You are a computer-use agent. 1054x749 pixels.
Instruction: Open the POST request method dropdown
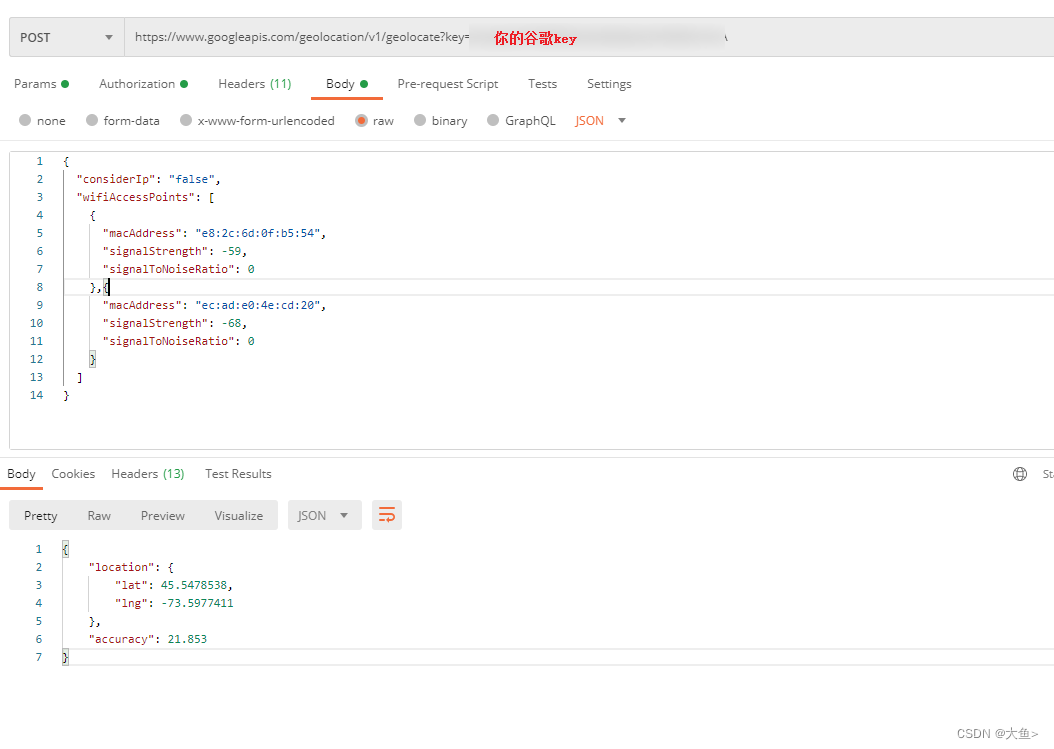65,36
